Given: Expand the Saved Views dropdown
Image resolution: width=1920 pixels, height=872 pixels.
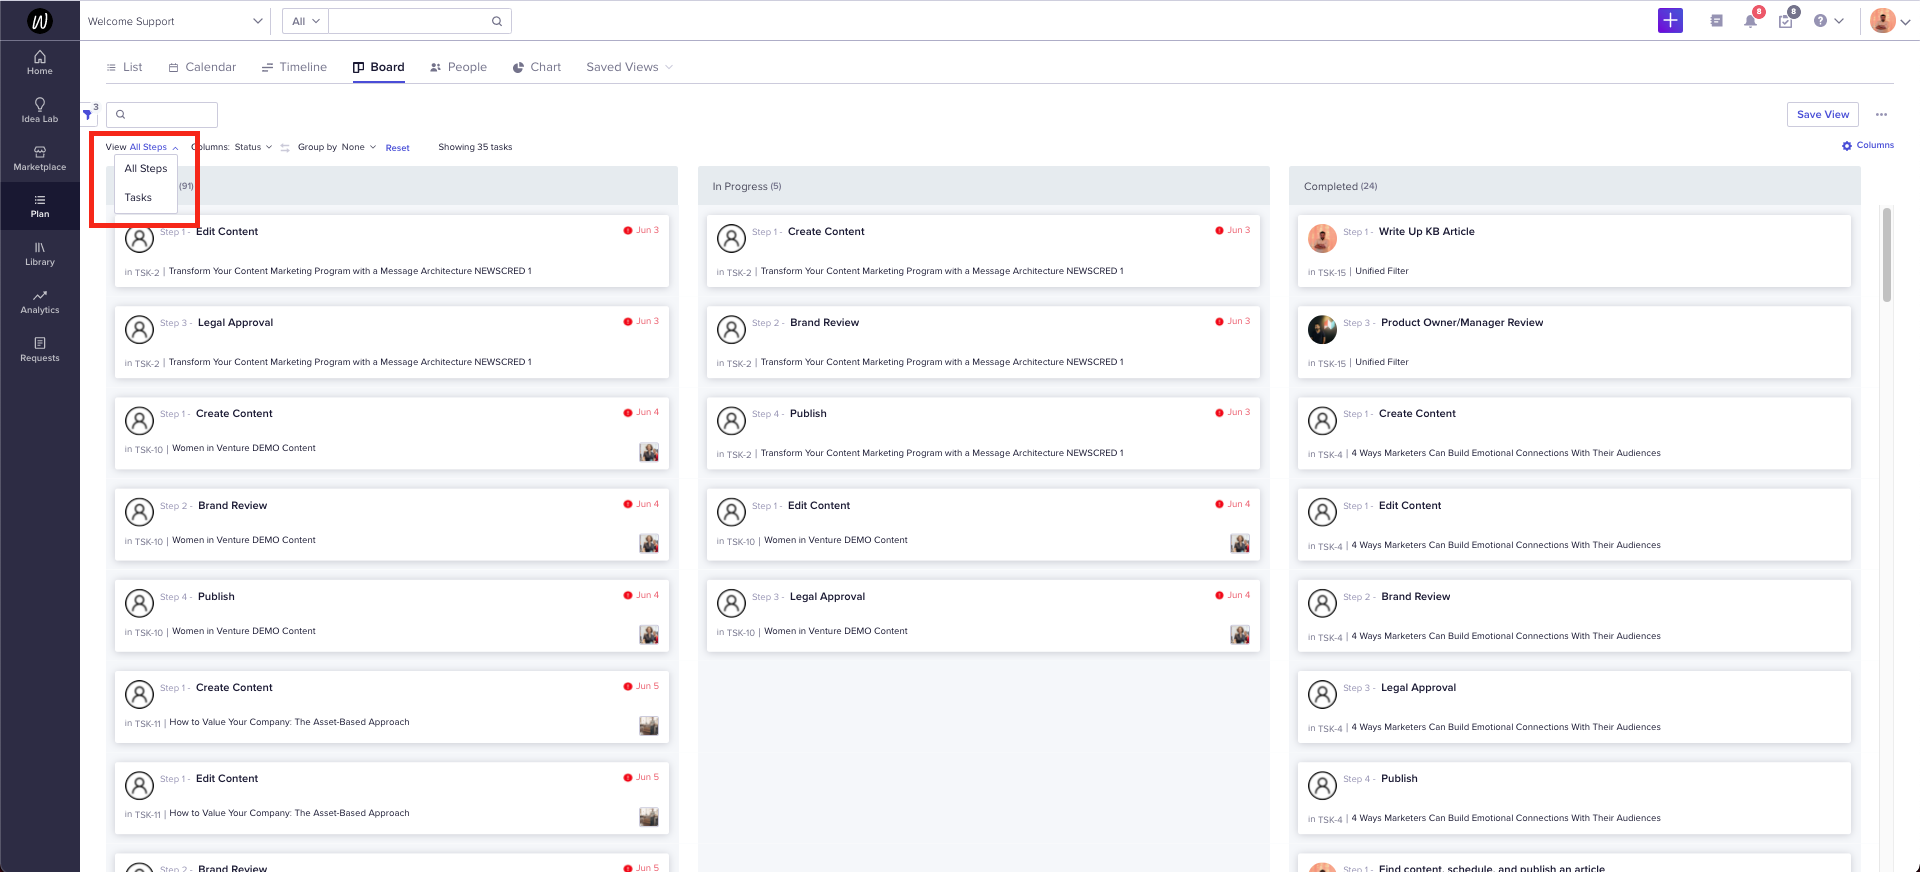Looking at the screenshot, I should click(x=629, y=67).
